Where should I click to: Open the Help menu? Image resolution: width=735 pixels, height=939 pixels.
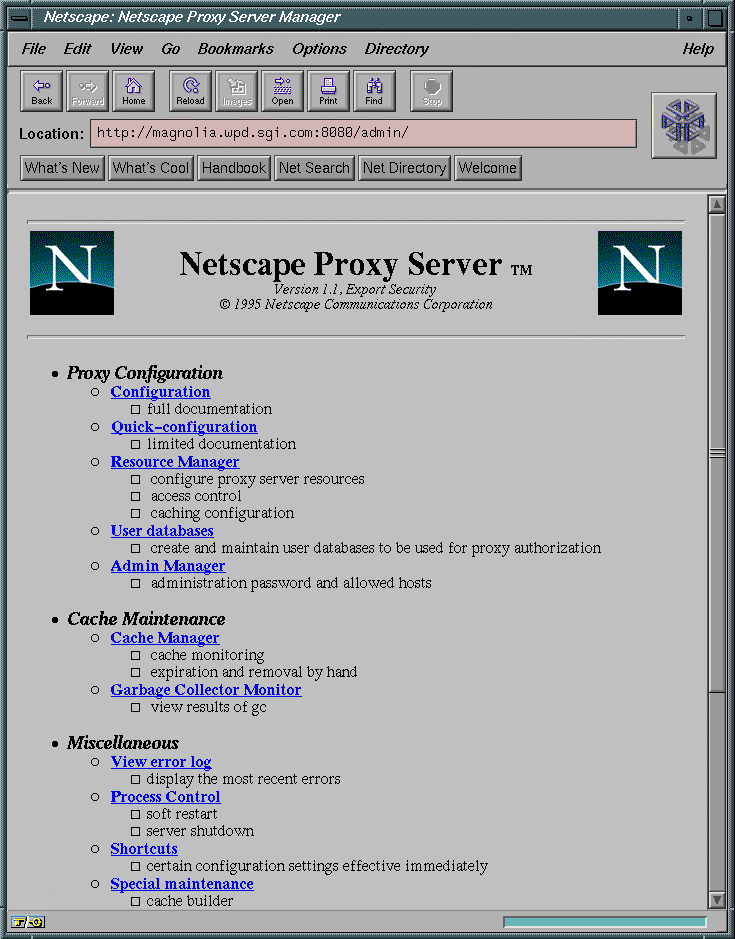(x=698, y=49)
